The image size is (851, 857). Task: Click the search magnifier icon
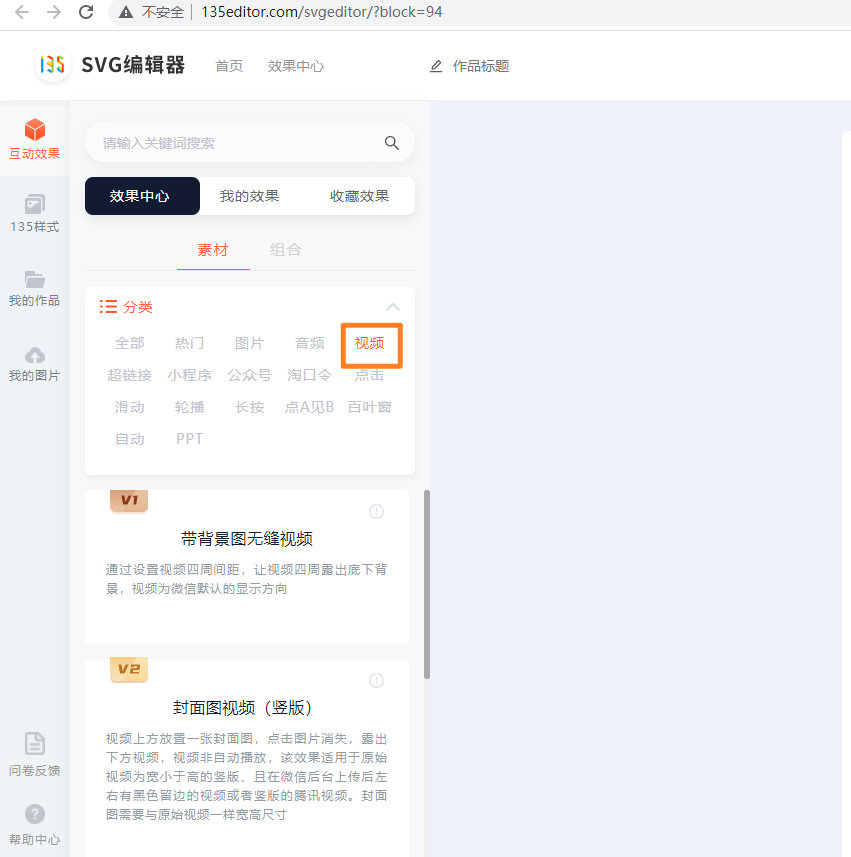click(x=392, y=143)
